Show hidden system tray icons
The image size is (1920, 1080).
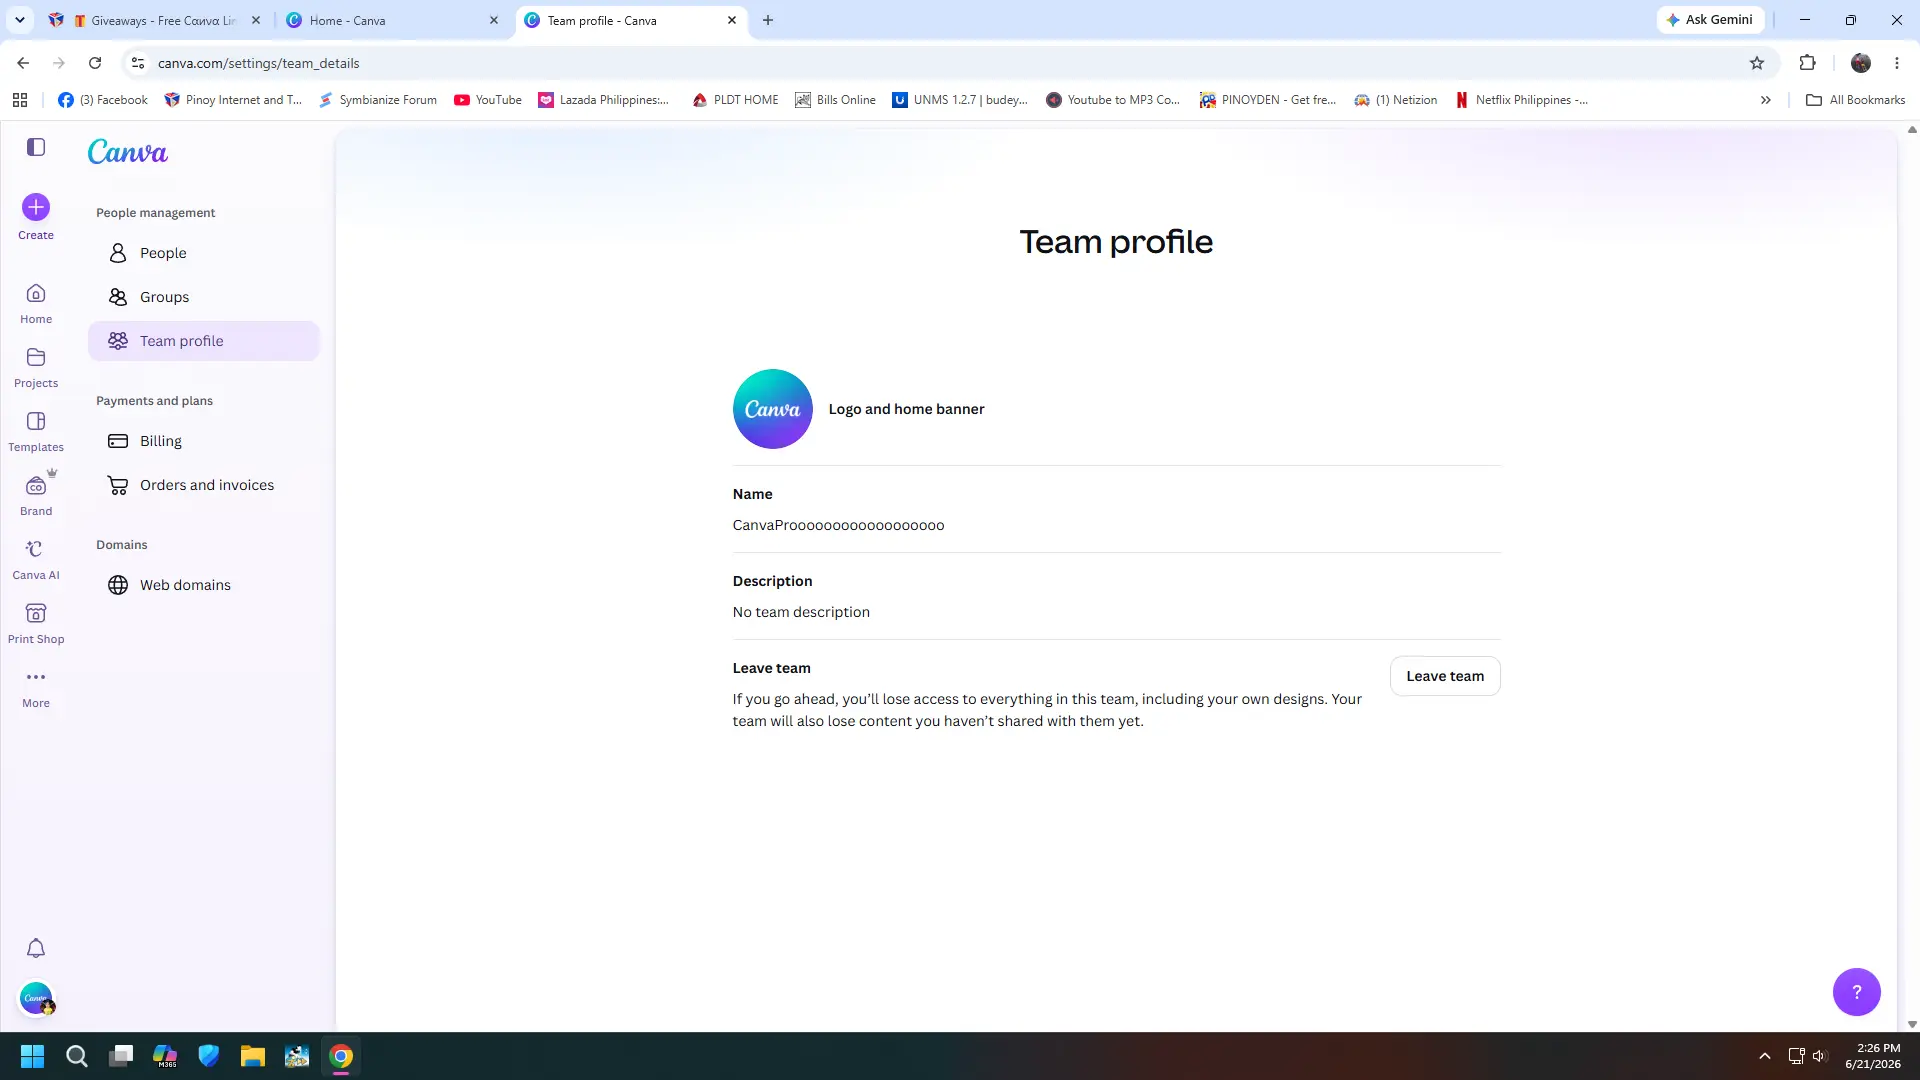pyautogui.click(x=1765, y=1056)
